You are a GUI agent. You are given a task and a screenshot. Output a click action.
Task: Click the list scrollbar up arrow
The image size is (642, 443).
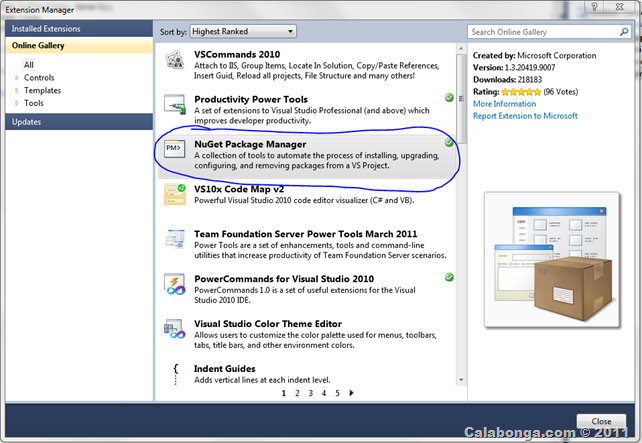[461, 48]
